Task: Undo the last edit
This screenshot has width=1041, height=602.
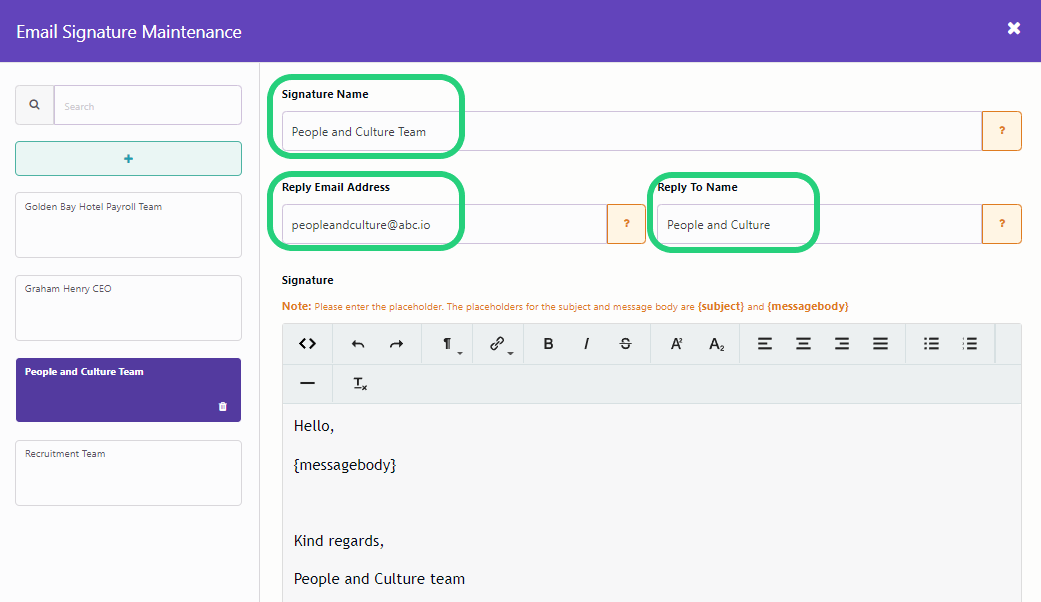Action: 358,344
